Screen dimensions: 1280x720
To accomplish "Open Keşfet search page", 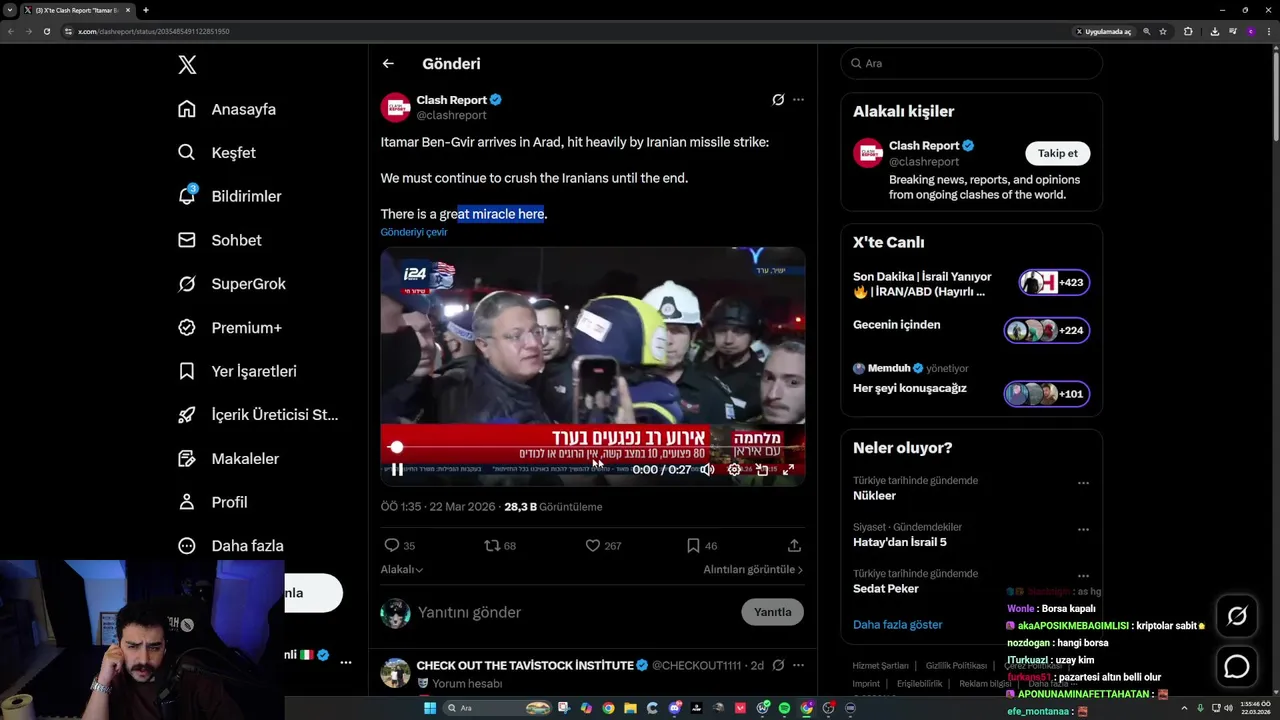I will tap(217, 153).
